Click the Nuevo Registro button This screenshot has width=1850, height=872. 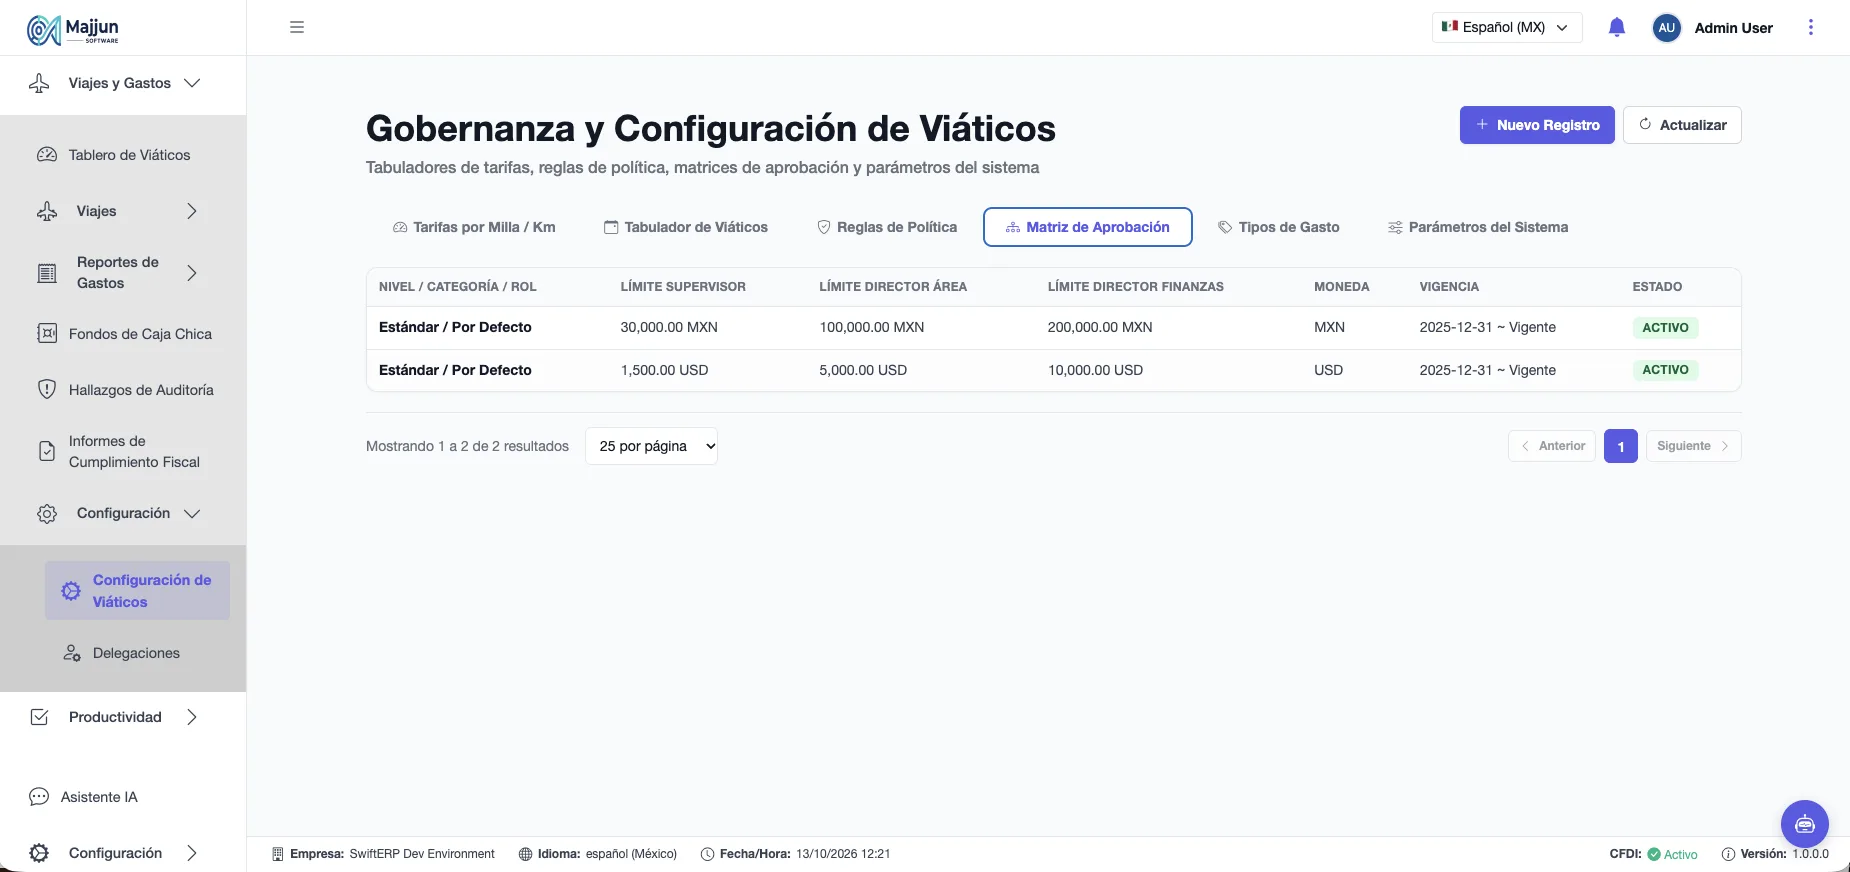point(1537,125)
